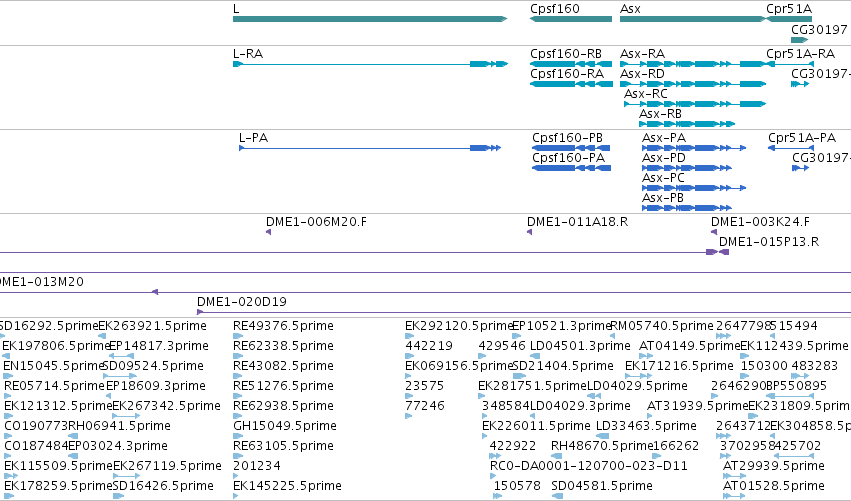Image resolution: width=851 pixels, height=501 pixels.
Task: Select EST EK267119.5prime
Action: coord(167,467)
